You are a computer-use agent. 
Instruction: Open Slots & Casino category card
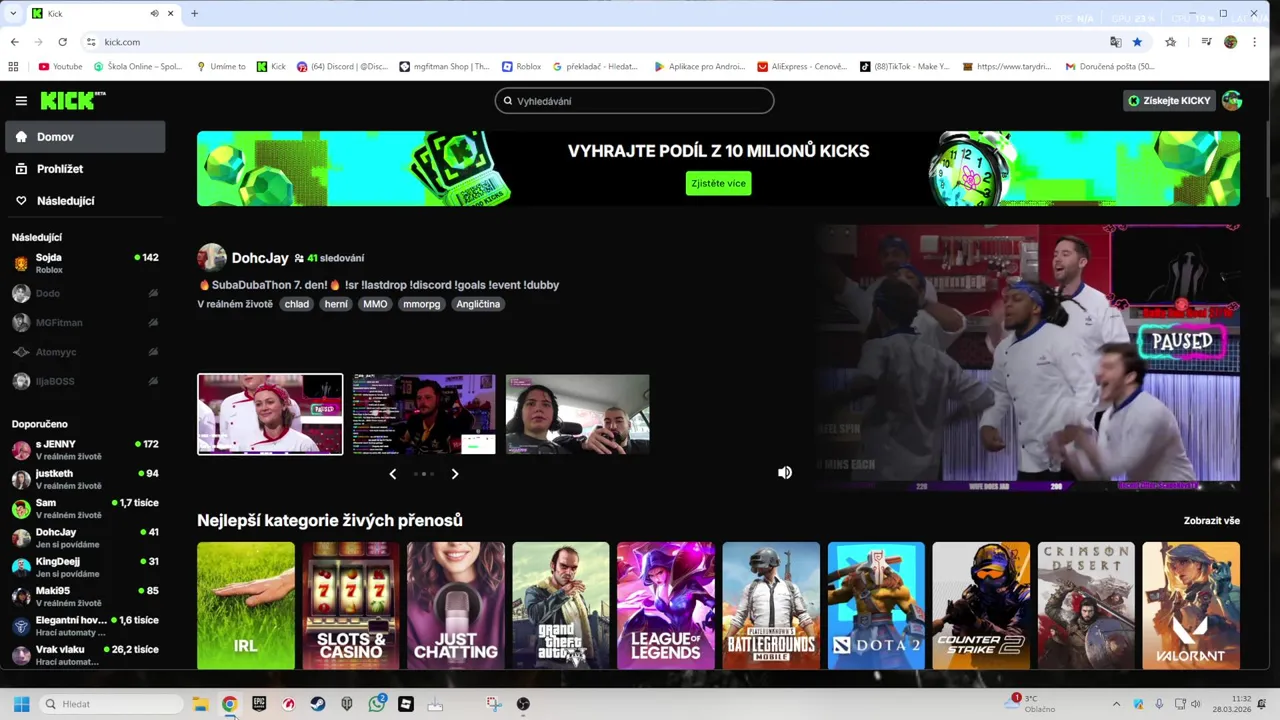click(x=351, y=606)
